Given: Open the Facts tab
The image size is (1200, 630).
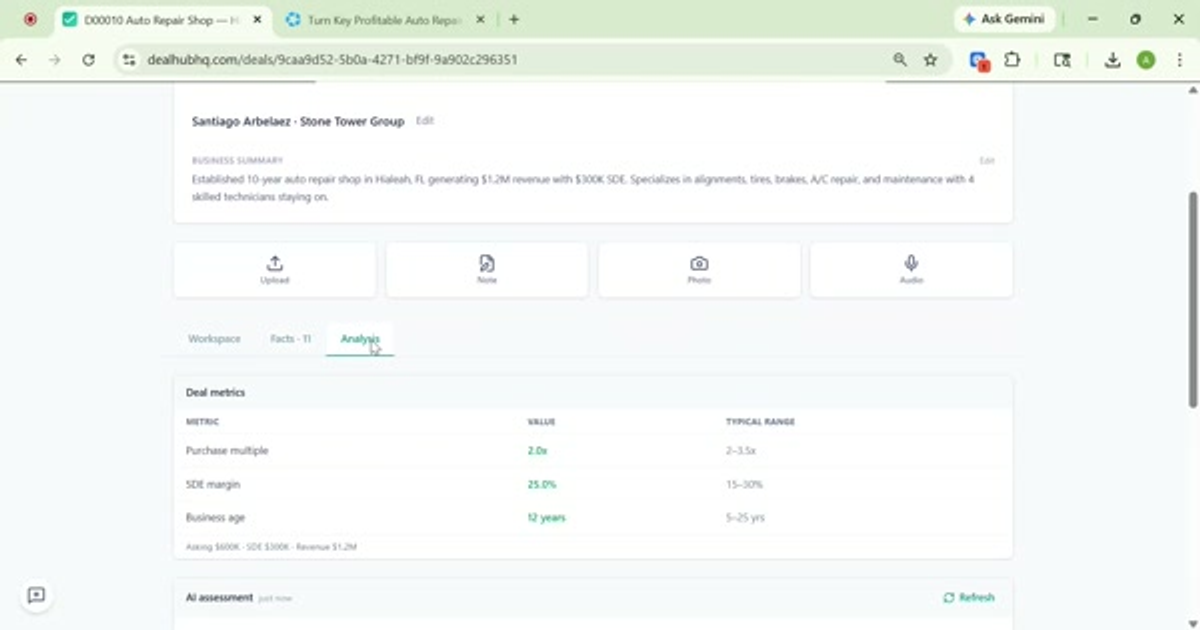Looking at the screenshot, I should click(x=290, y=339).
